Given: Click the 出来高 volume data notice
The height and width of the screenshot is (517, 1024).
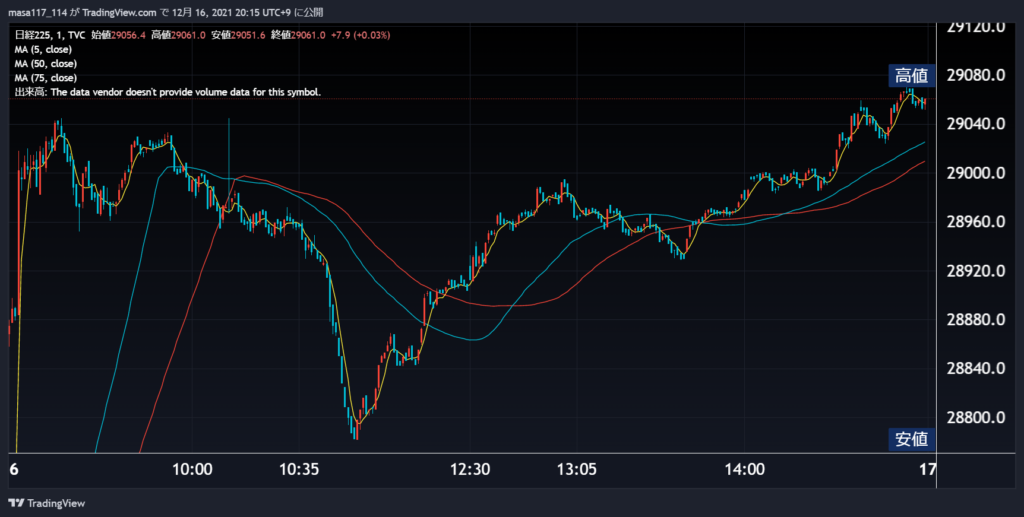Looking at the screenshot, I should click(168, 93).
